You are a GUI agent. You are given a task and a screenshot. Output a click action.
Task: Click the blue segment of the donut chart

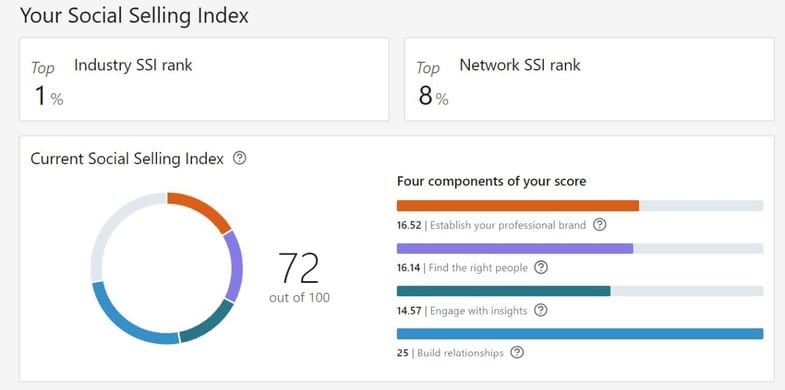[x=128, y=320]
